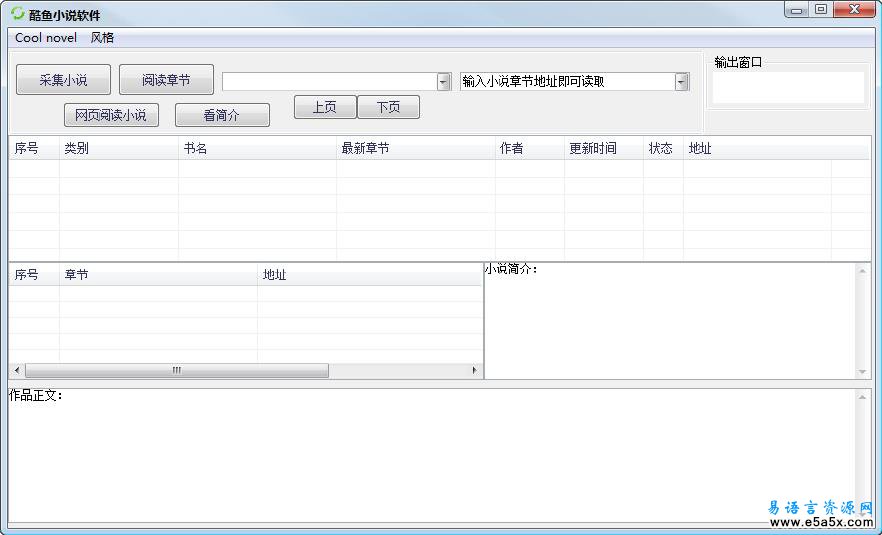Click the chapter list scroll left arrow
Screen dimensions: 882x535
[x=17, y=370]
